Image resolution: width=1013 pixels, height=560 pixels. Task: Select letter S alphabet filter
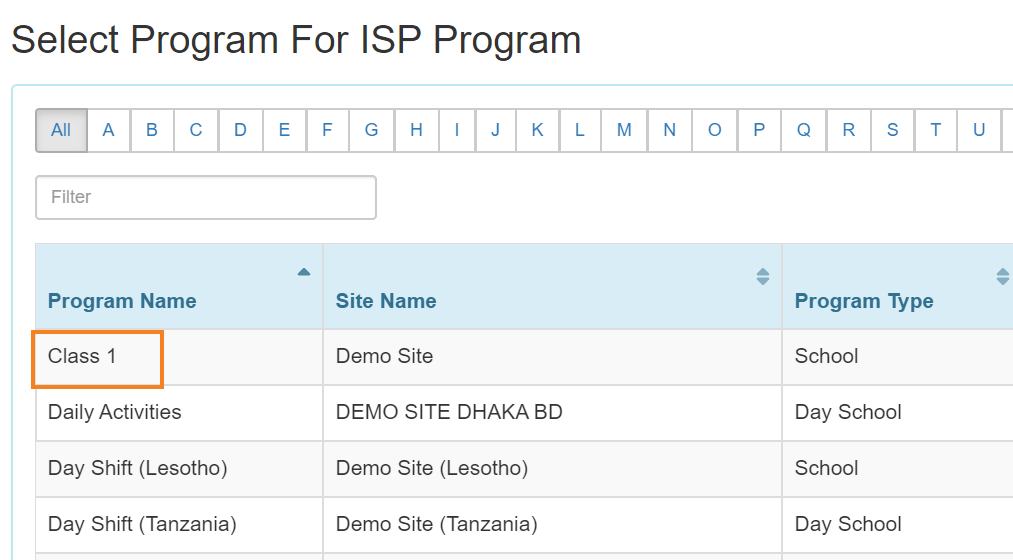click(893, 130)
